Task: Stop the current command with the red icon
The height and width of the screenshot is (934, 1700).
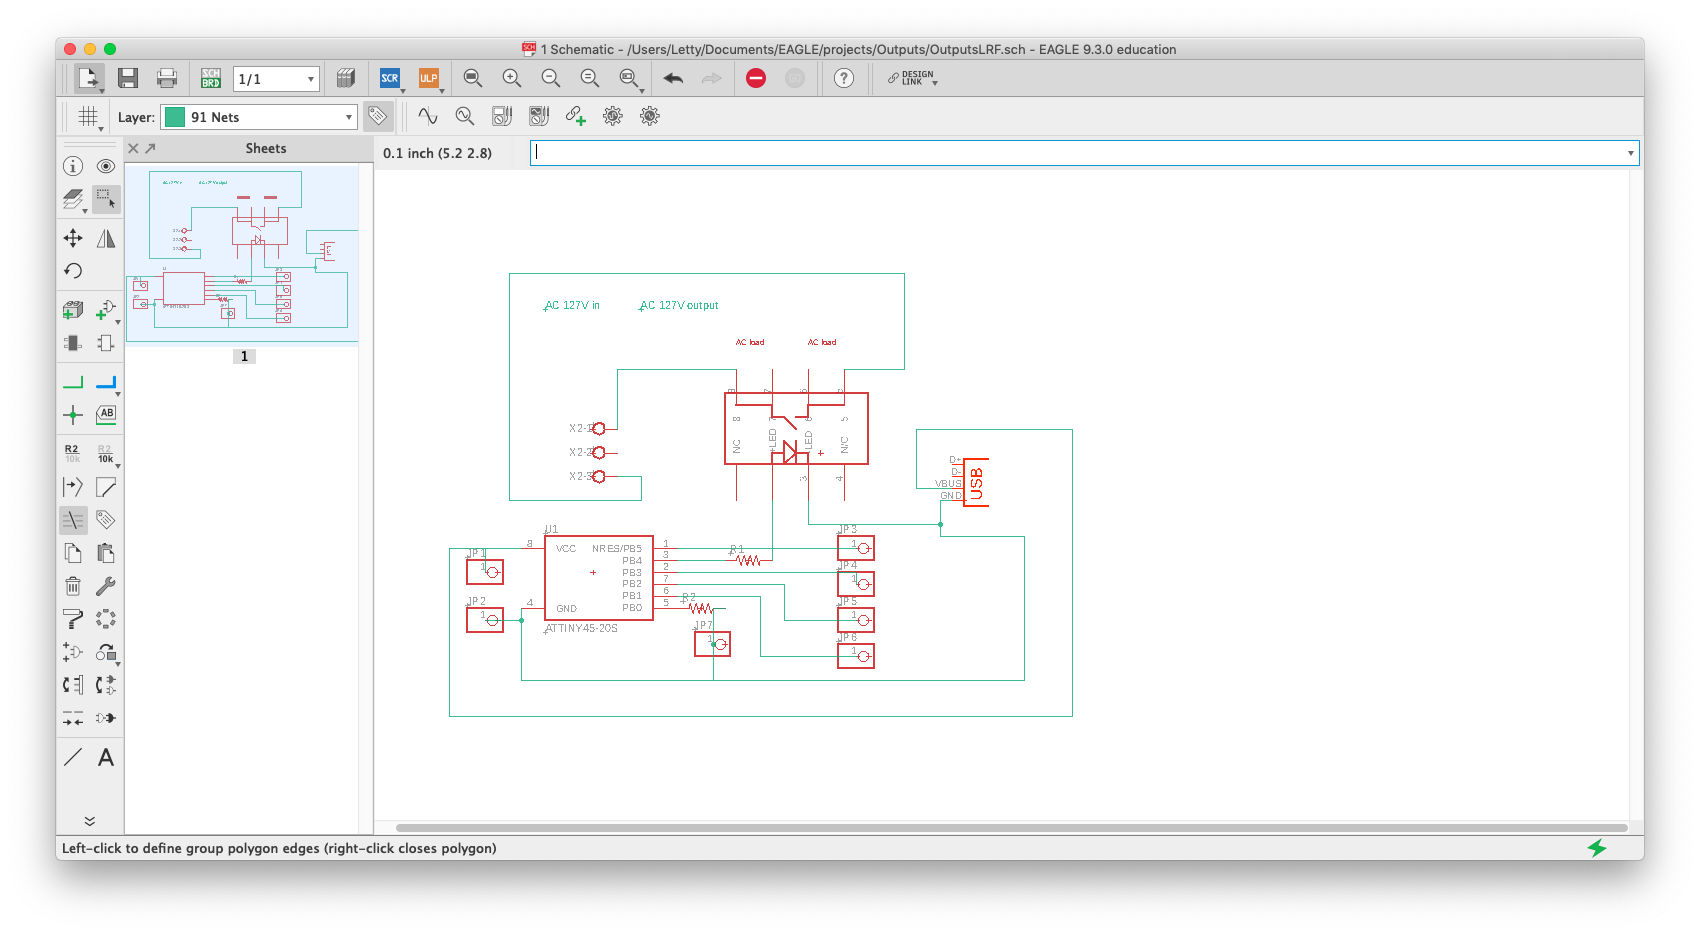Action: (x=756, y=78)
